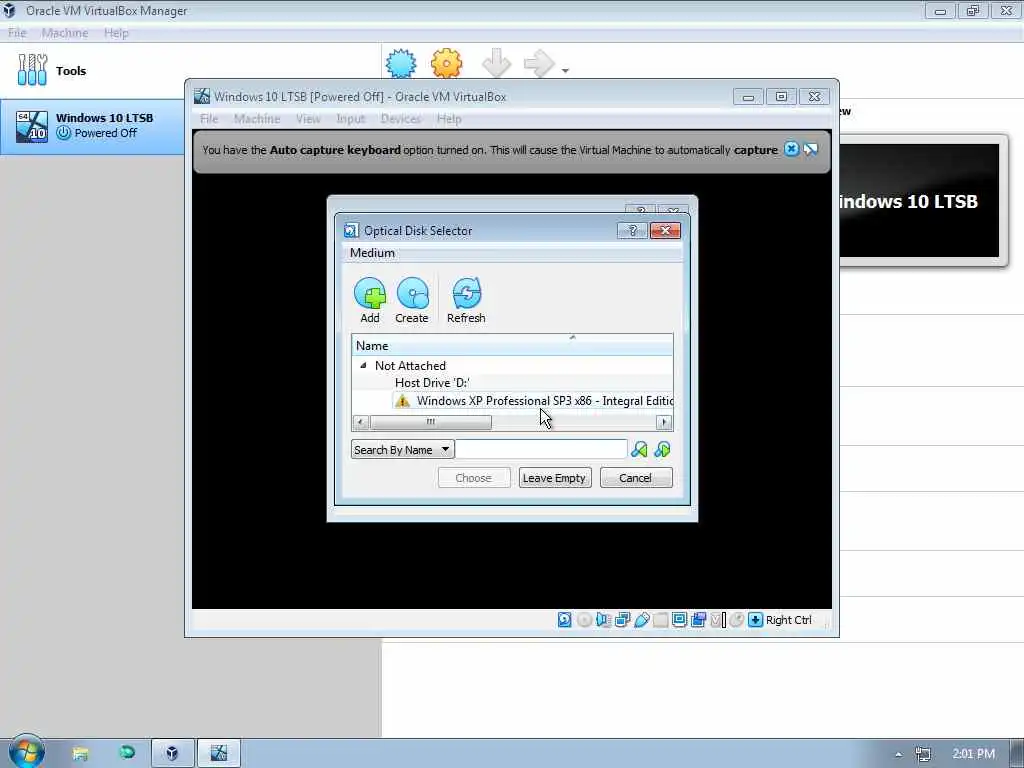Click the Windows 10 LTSB preview thumbnail

pyautogui.click(x=920, y=200)
